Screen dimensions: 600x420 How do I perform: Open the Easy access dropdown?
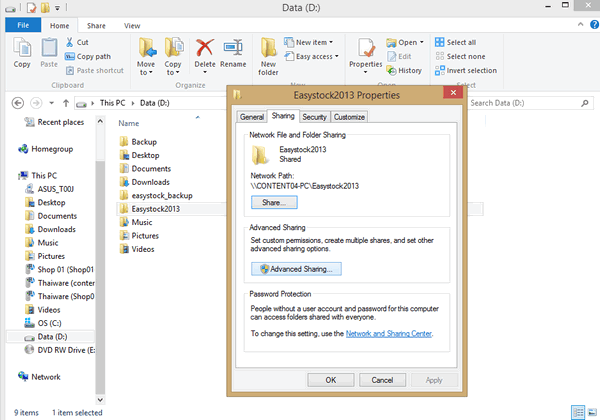311,56
